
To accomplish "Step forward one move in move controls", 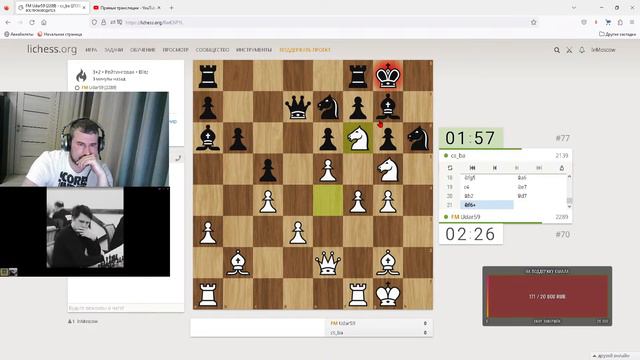I will pyautogui.click(x=517, y=168).
